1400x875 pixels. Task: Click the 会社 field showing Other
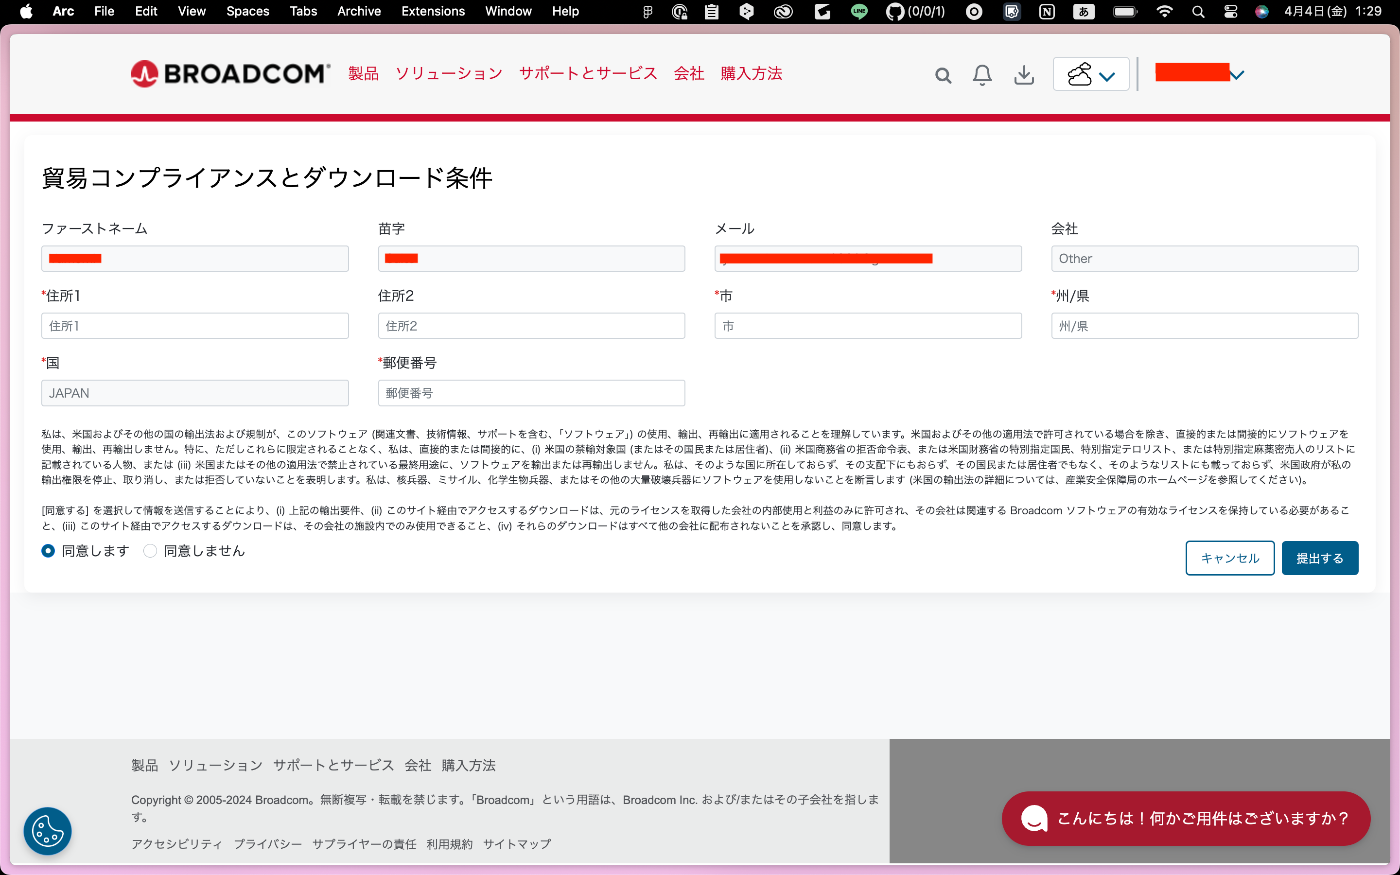click(1205, 259)
